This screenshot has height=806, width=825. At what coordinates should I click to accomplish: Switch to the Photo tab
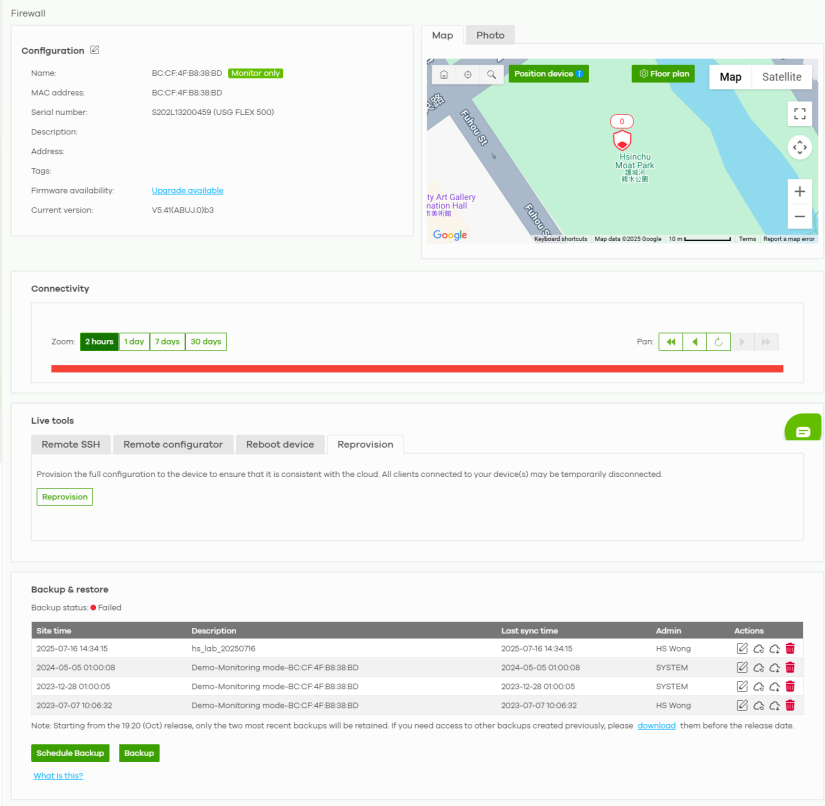(490, 35)
